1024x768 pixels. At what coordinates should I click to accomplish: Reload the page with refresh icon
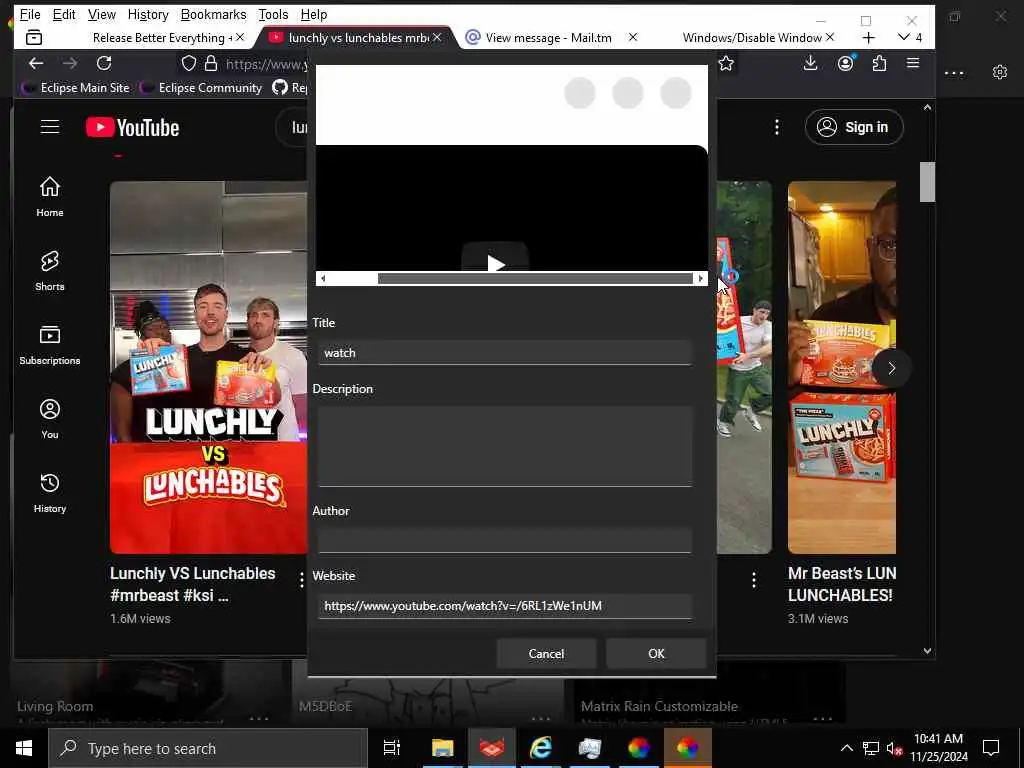104,63
